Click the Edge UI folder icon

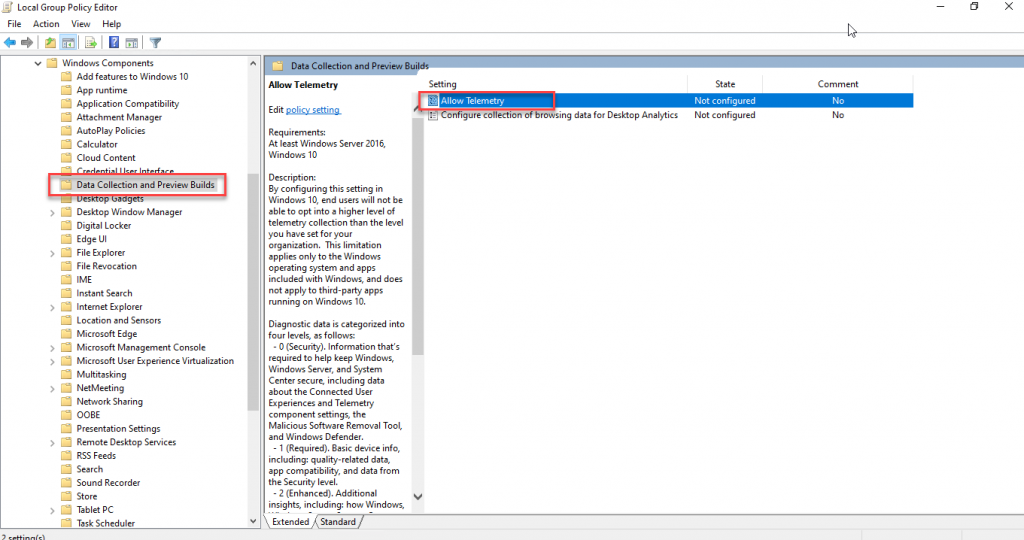click(66, 239)
